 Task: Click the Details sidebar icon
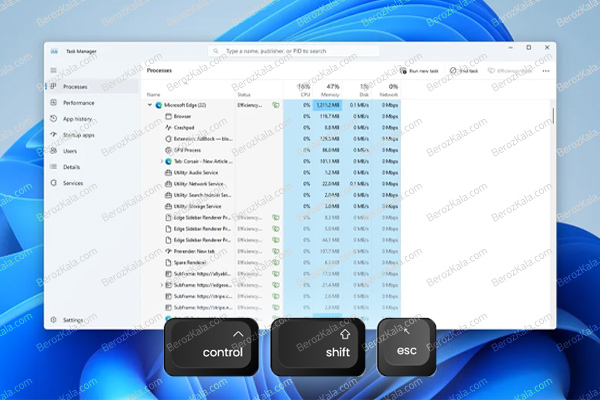(x=54, y=167)
